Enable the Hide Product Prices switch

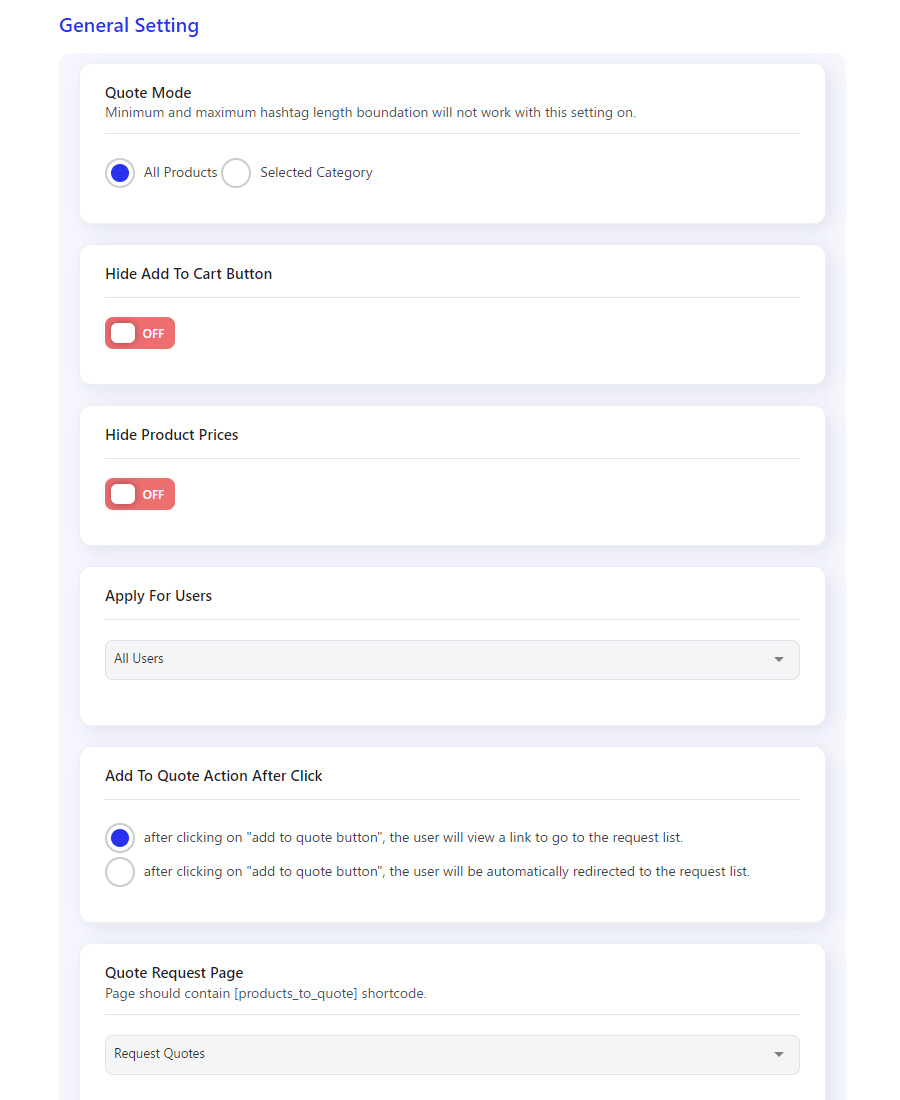(140, 495)
